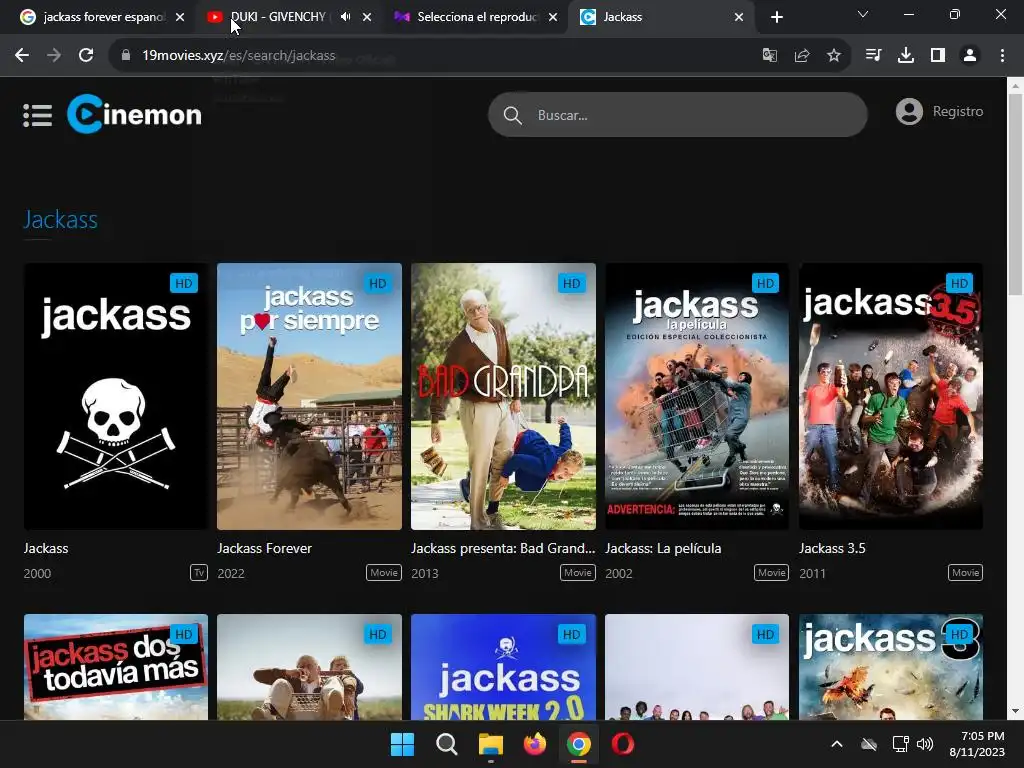This screenshot has height=768, width=1024.
Task: Close the Jackass tab
Action: pos(739,17)
